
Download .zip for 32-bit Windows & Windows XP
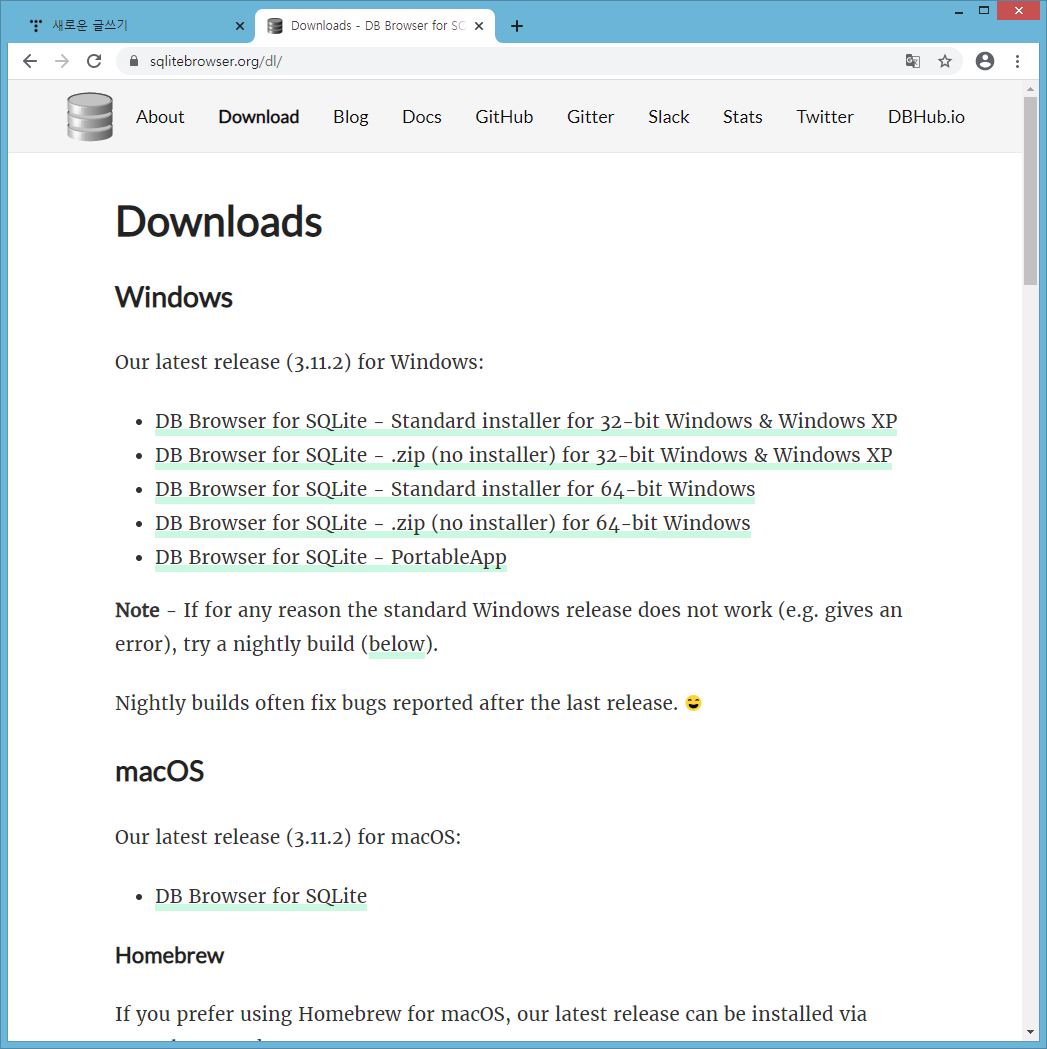[523, 456]
